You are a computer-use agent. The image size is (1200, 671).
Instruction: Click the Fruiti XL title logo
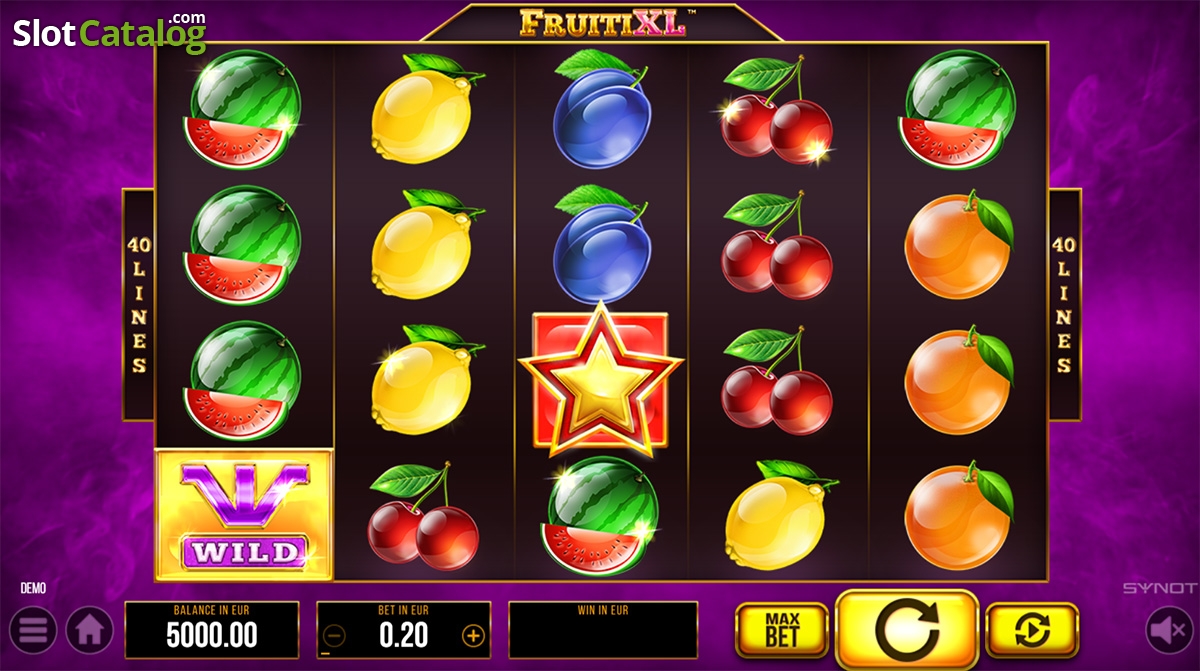click(602, 23)
